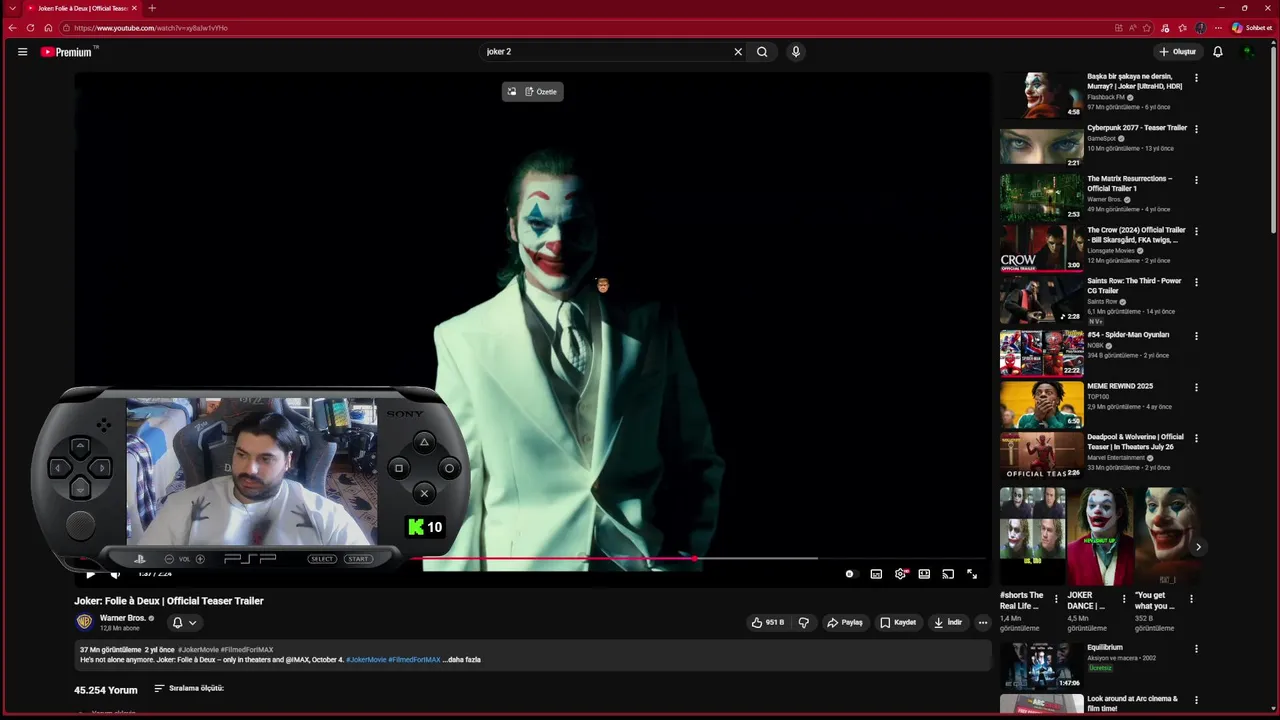Open the Sıralama ölçütü sort dropdown
The height and width of the screenshot is (720, 1280).
click(x=189, y=688)
